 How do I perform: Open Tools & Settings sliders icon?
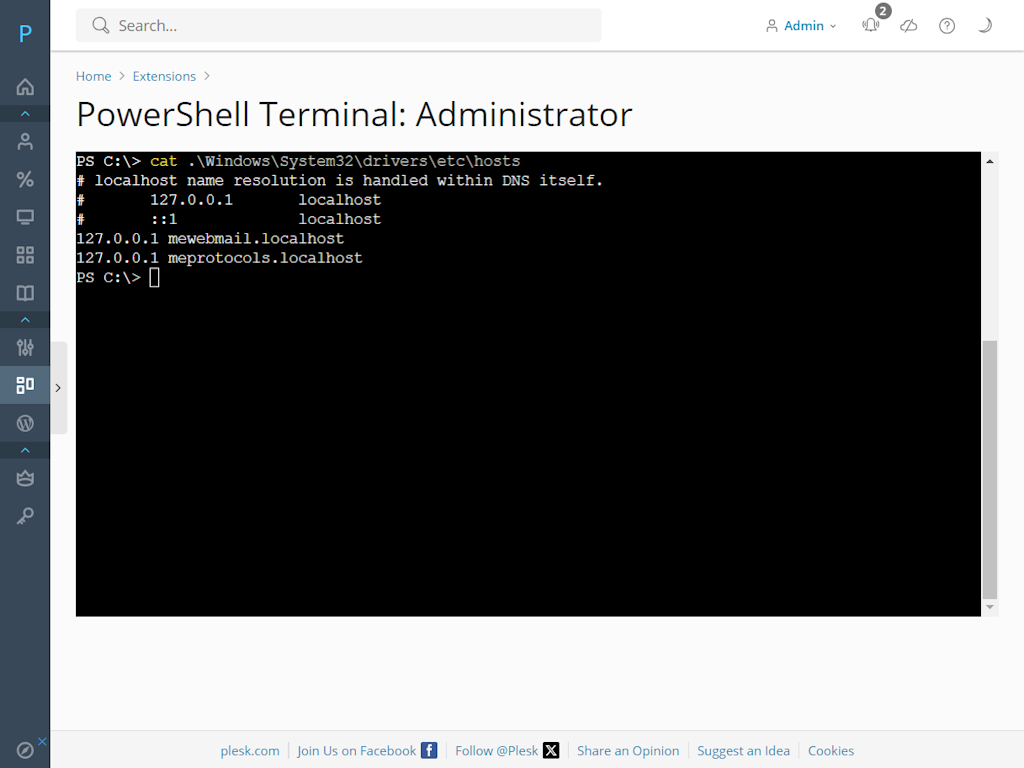[24, 348]
